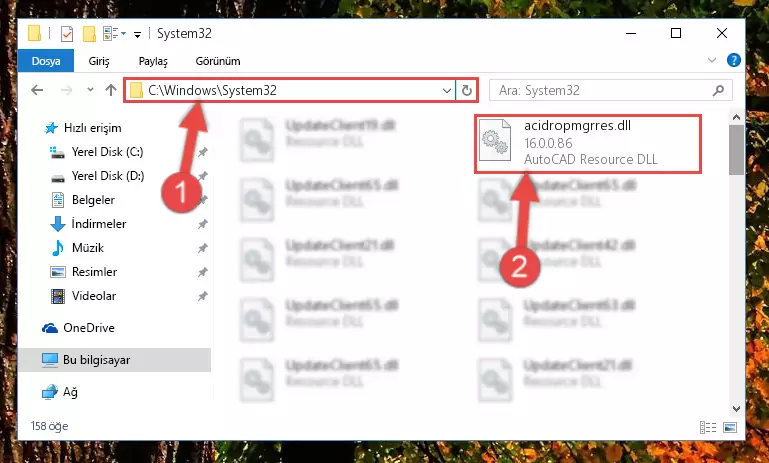769x463 pixels.
Task: Switch to details view icon
Action: pos(708,427)
